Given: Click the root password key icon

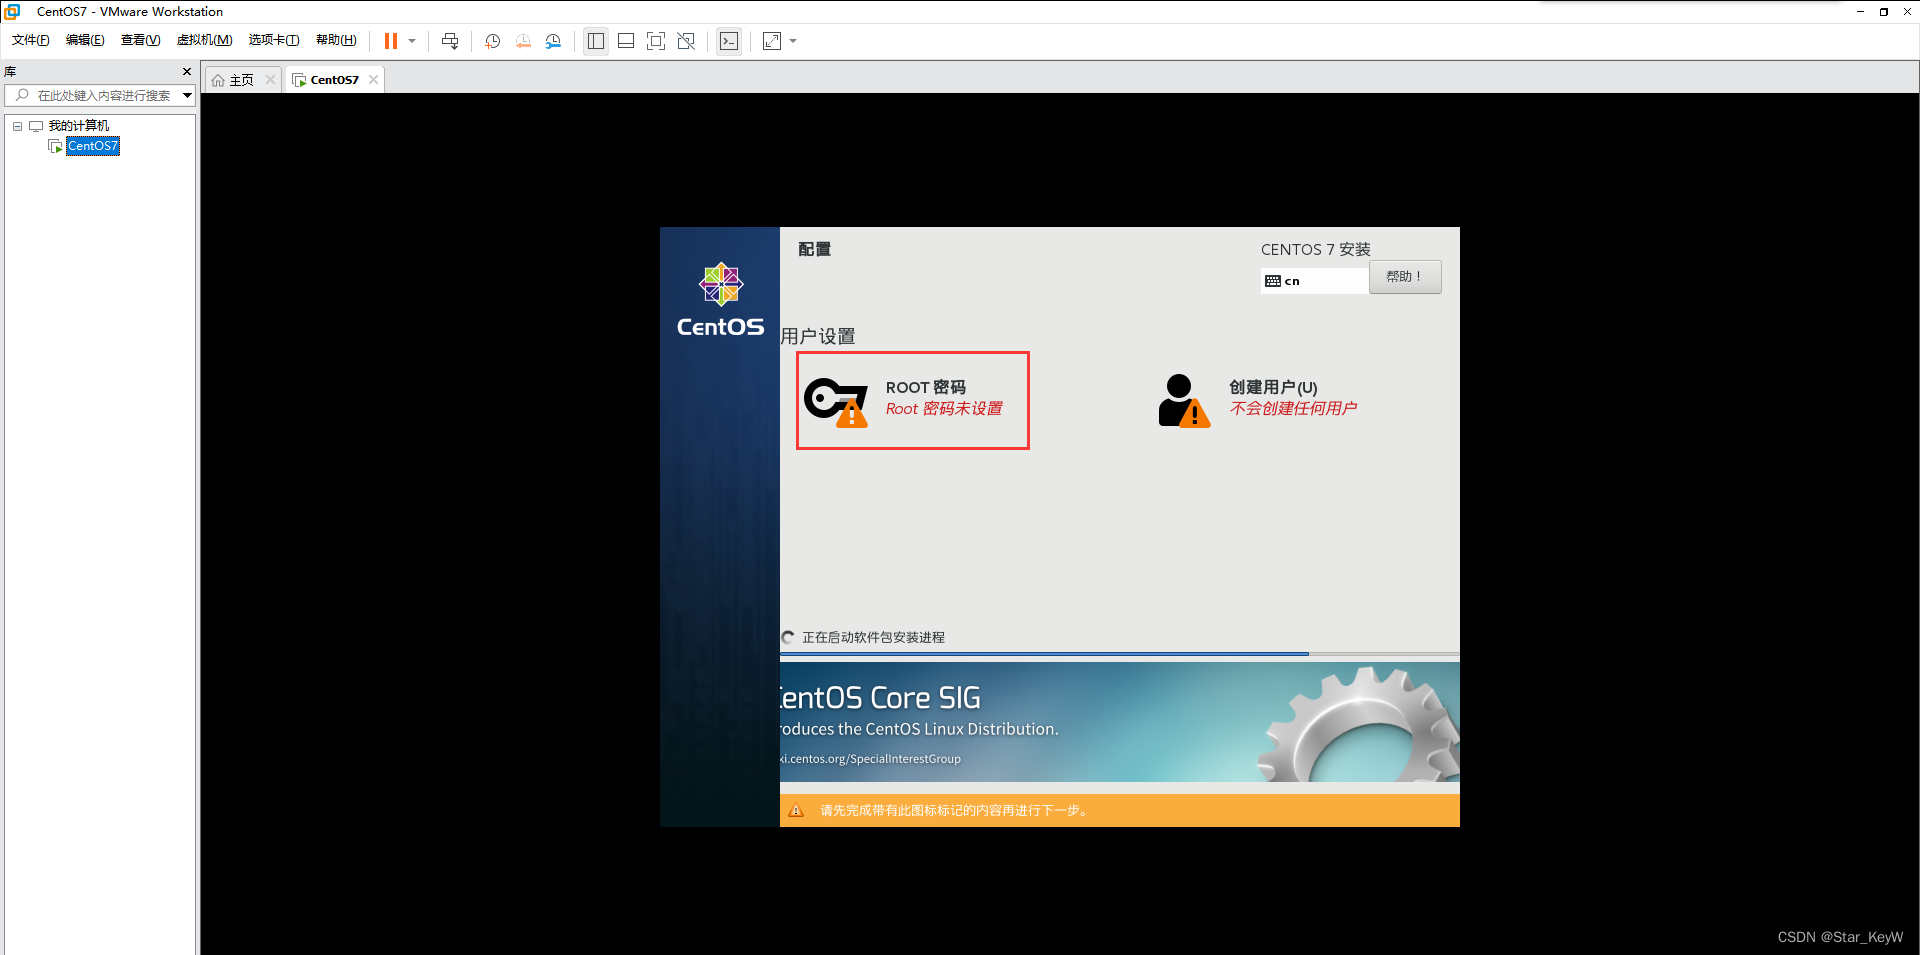Looking at the screenshot, I should point(836,402).
